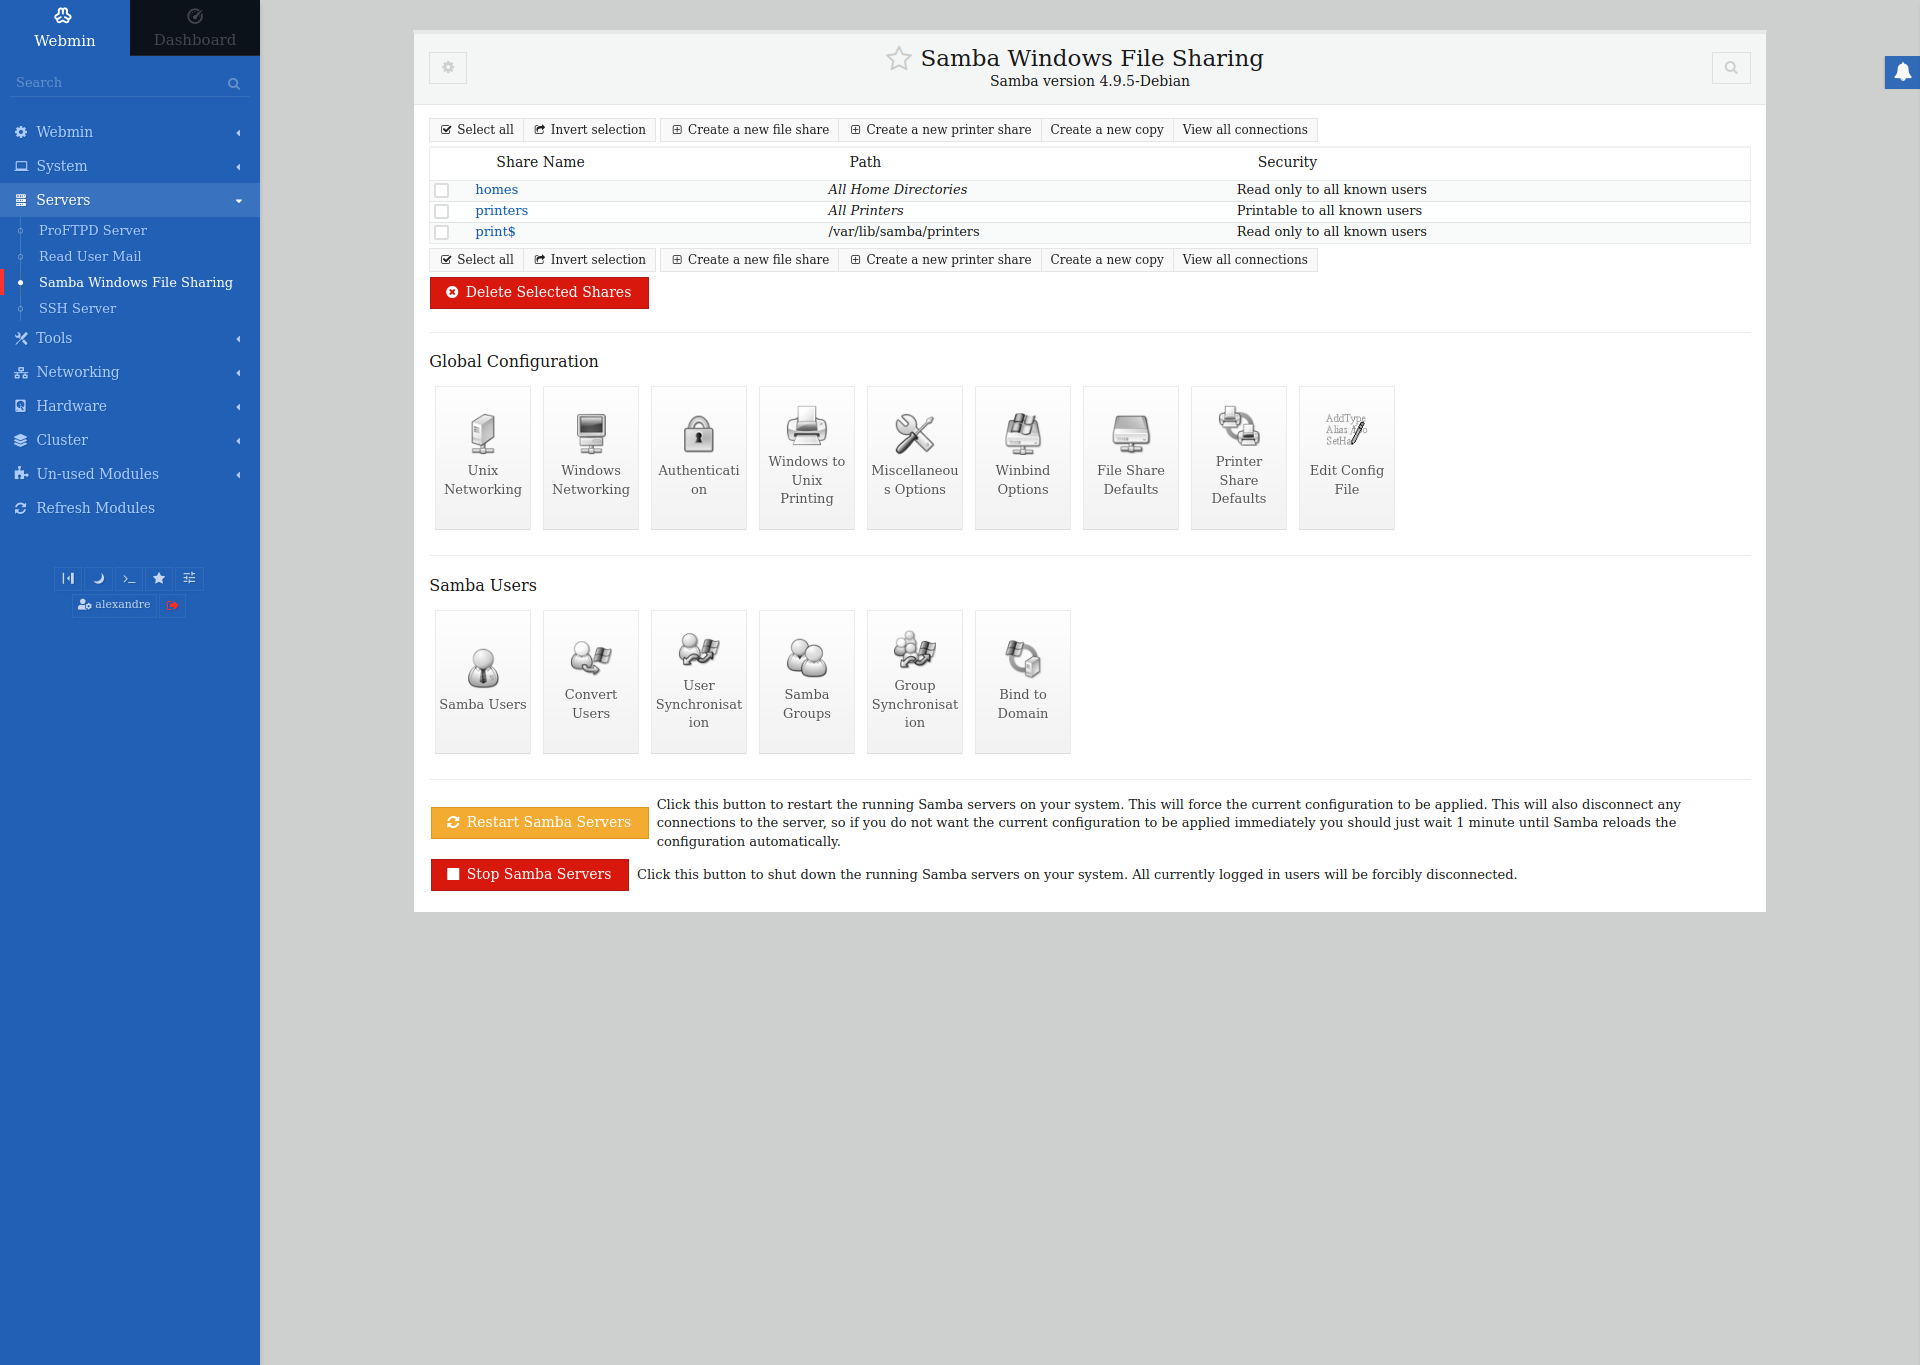Image resolution: width=1920 pixels, height=1365 pixels.
Task: Open Bind to Domain icon
Action: pyautogui.click(x=1022, y=681)
